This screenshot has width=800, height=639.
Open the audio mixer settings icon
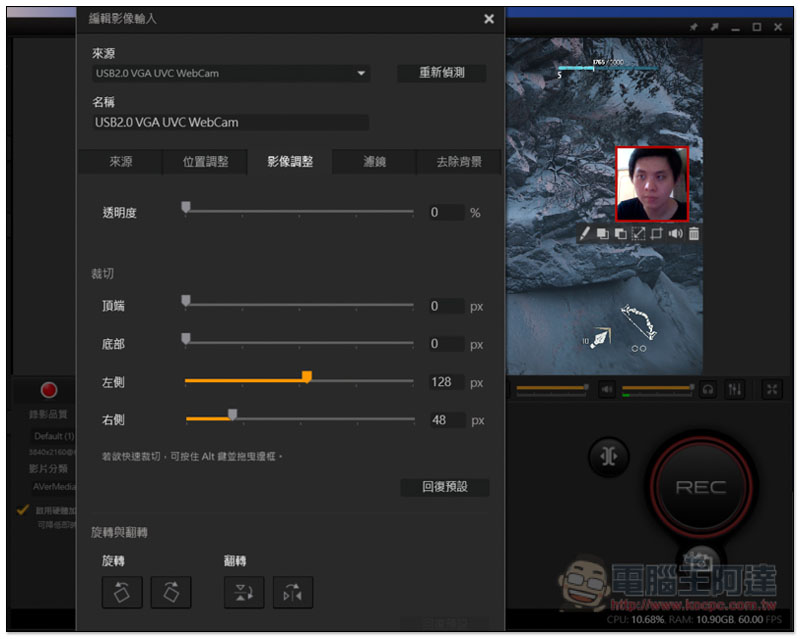point(735,390)
